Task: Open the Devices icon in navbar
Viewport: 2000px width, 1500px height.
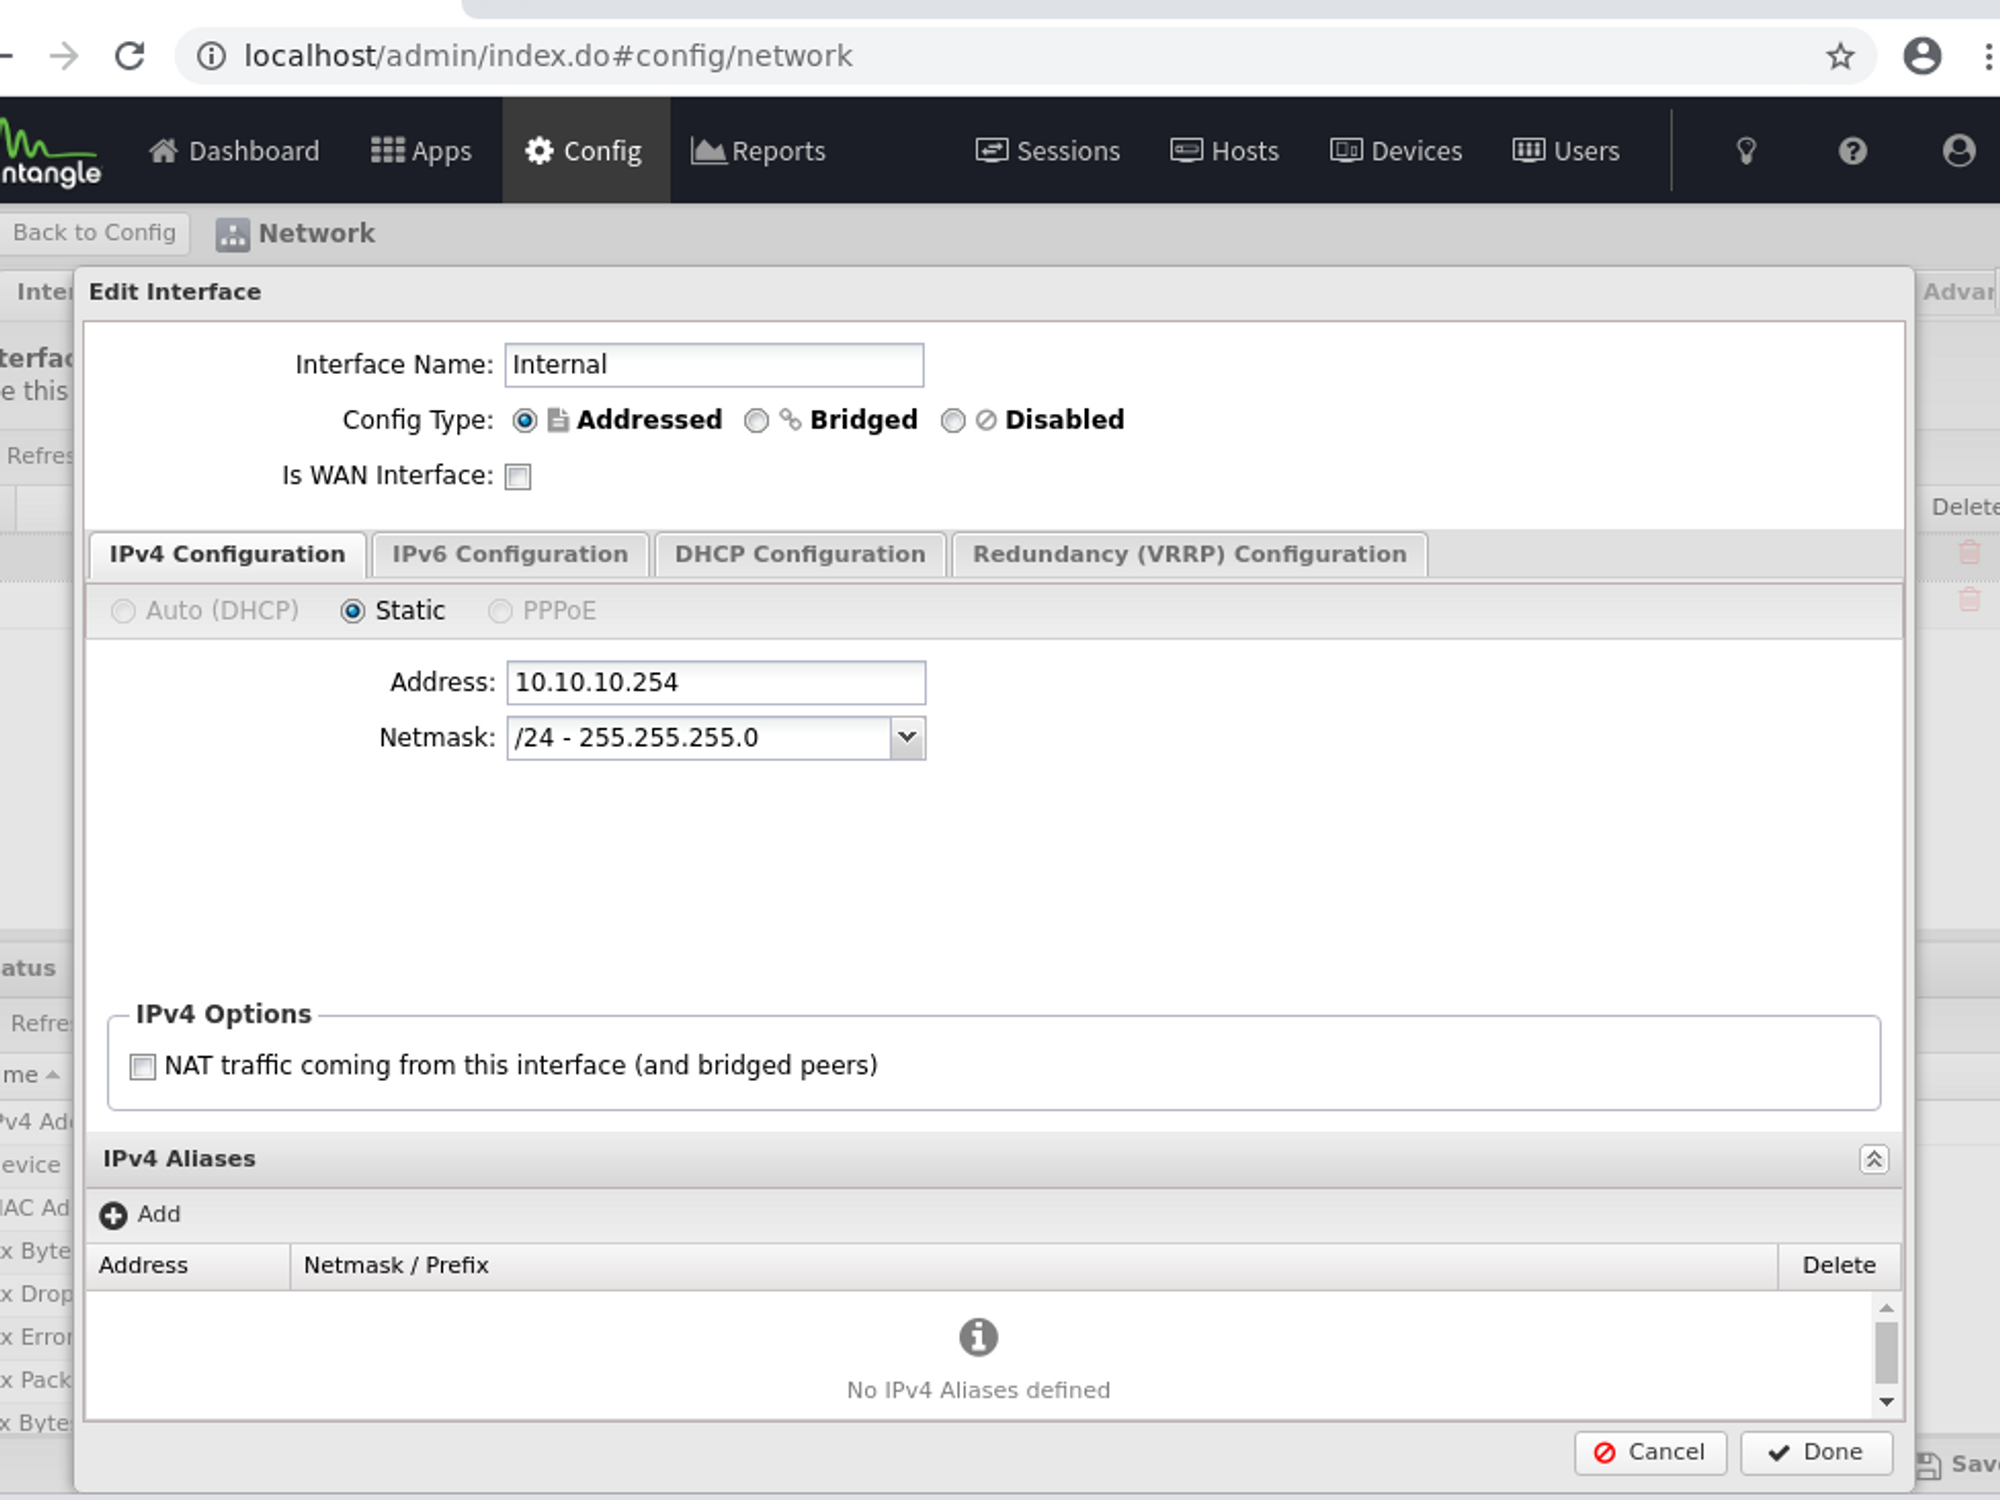Action: coord(1345,151)
